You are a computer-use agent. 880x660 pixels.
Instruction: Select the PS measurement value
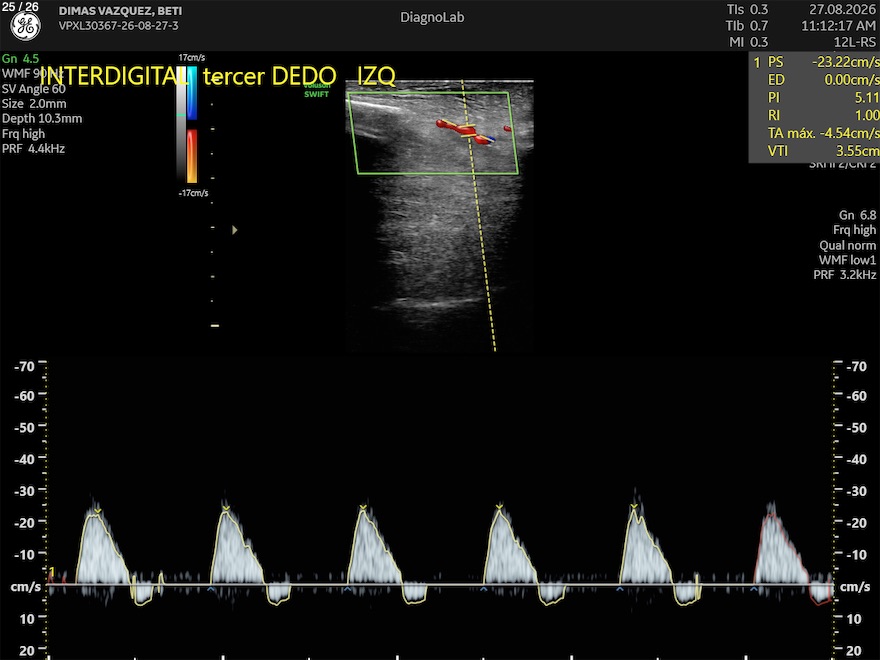845,62
